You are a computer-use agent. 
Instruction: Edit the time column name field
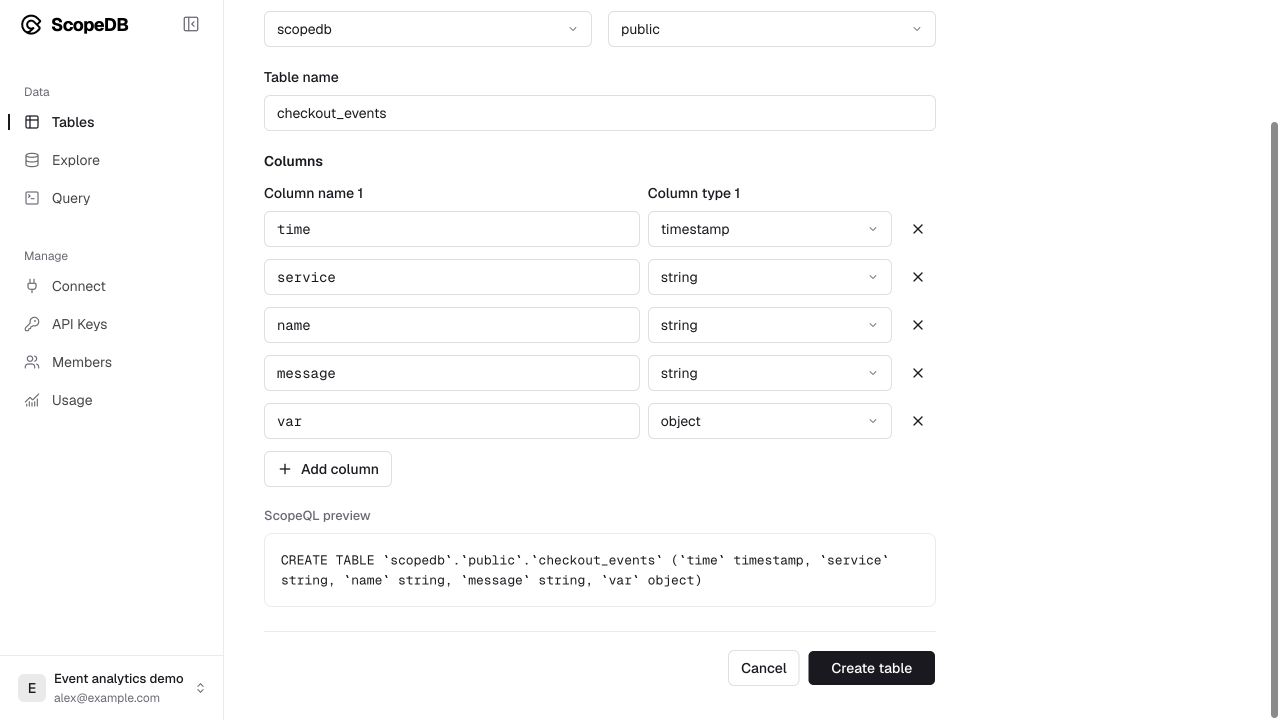click(x=452, y=229)
